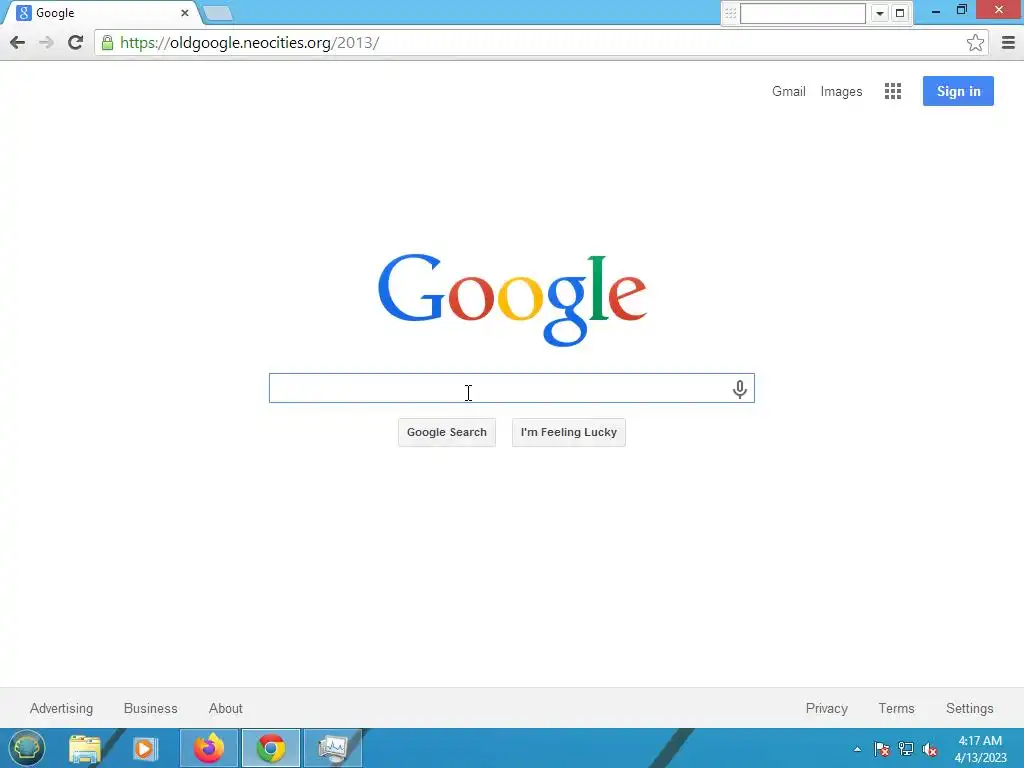
Task: Open the About footer link
Action: click(x=225, y=709)
